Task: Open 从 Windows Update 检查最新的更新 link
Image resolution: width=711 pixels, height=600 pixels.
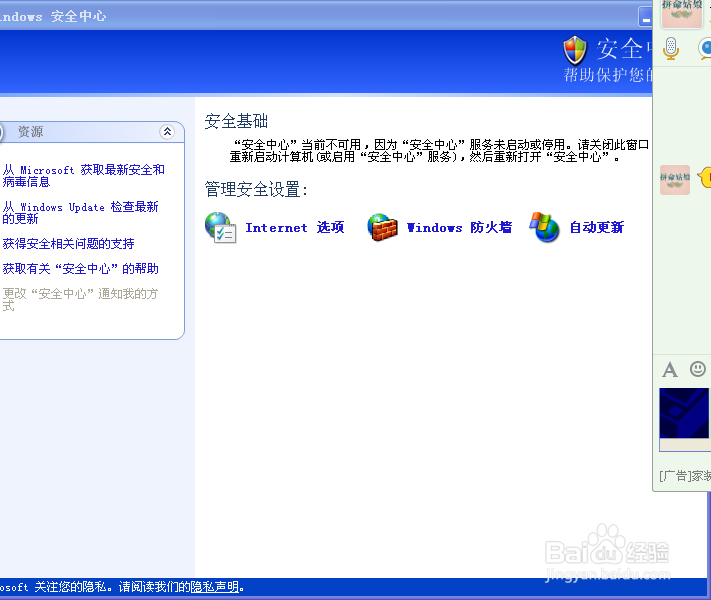Action: pos(80,213)
